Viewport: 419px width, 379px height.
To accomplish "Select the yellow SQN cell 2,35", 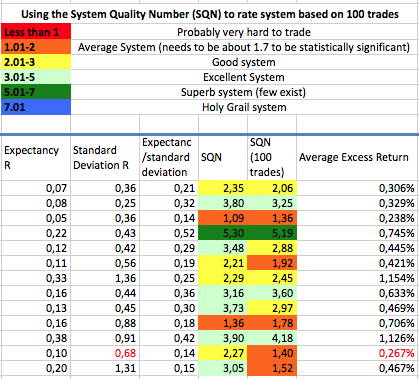I will click(223, 188).
